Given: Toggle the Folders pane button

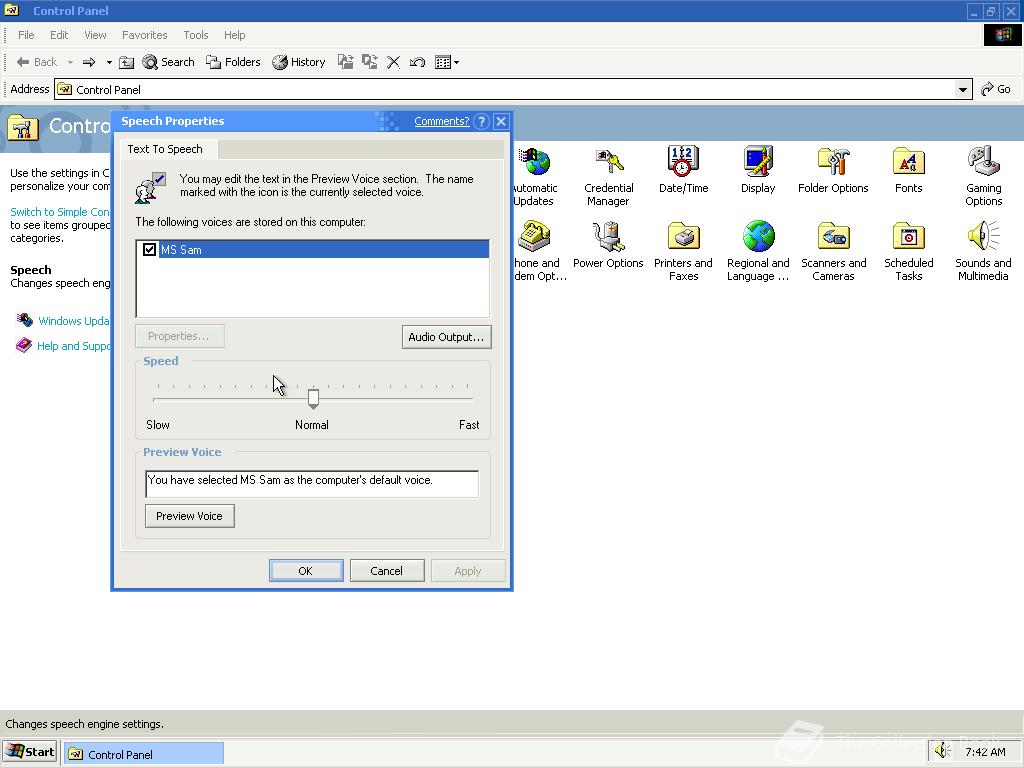Looking at the screenshot, I should (233, 62).
